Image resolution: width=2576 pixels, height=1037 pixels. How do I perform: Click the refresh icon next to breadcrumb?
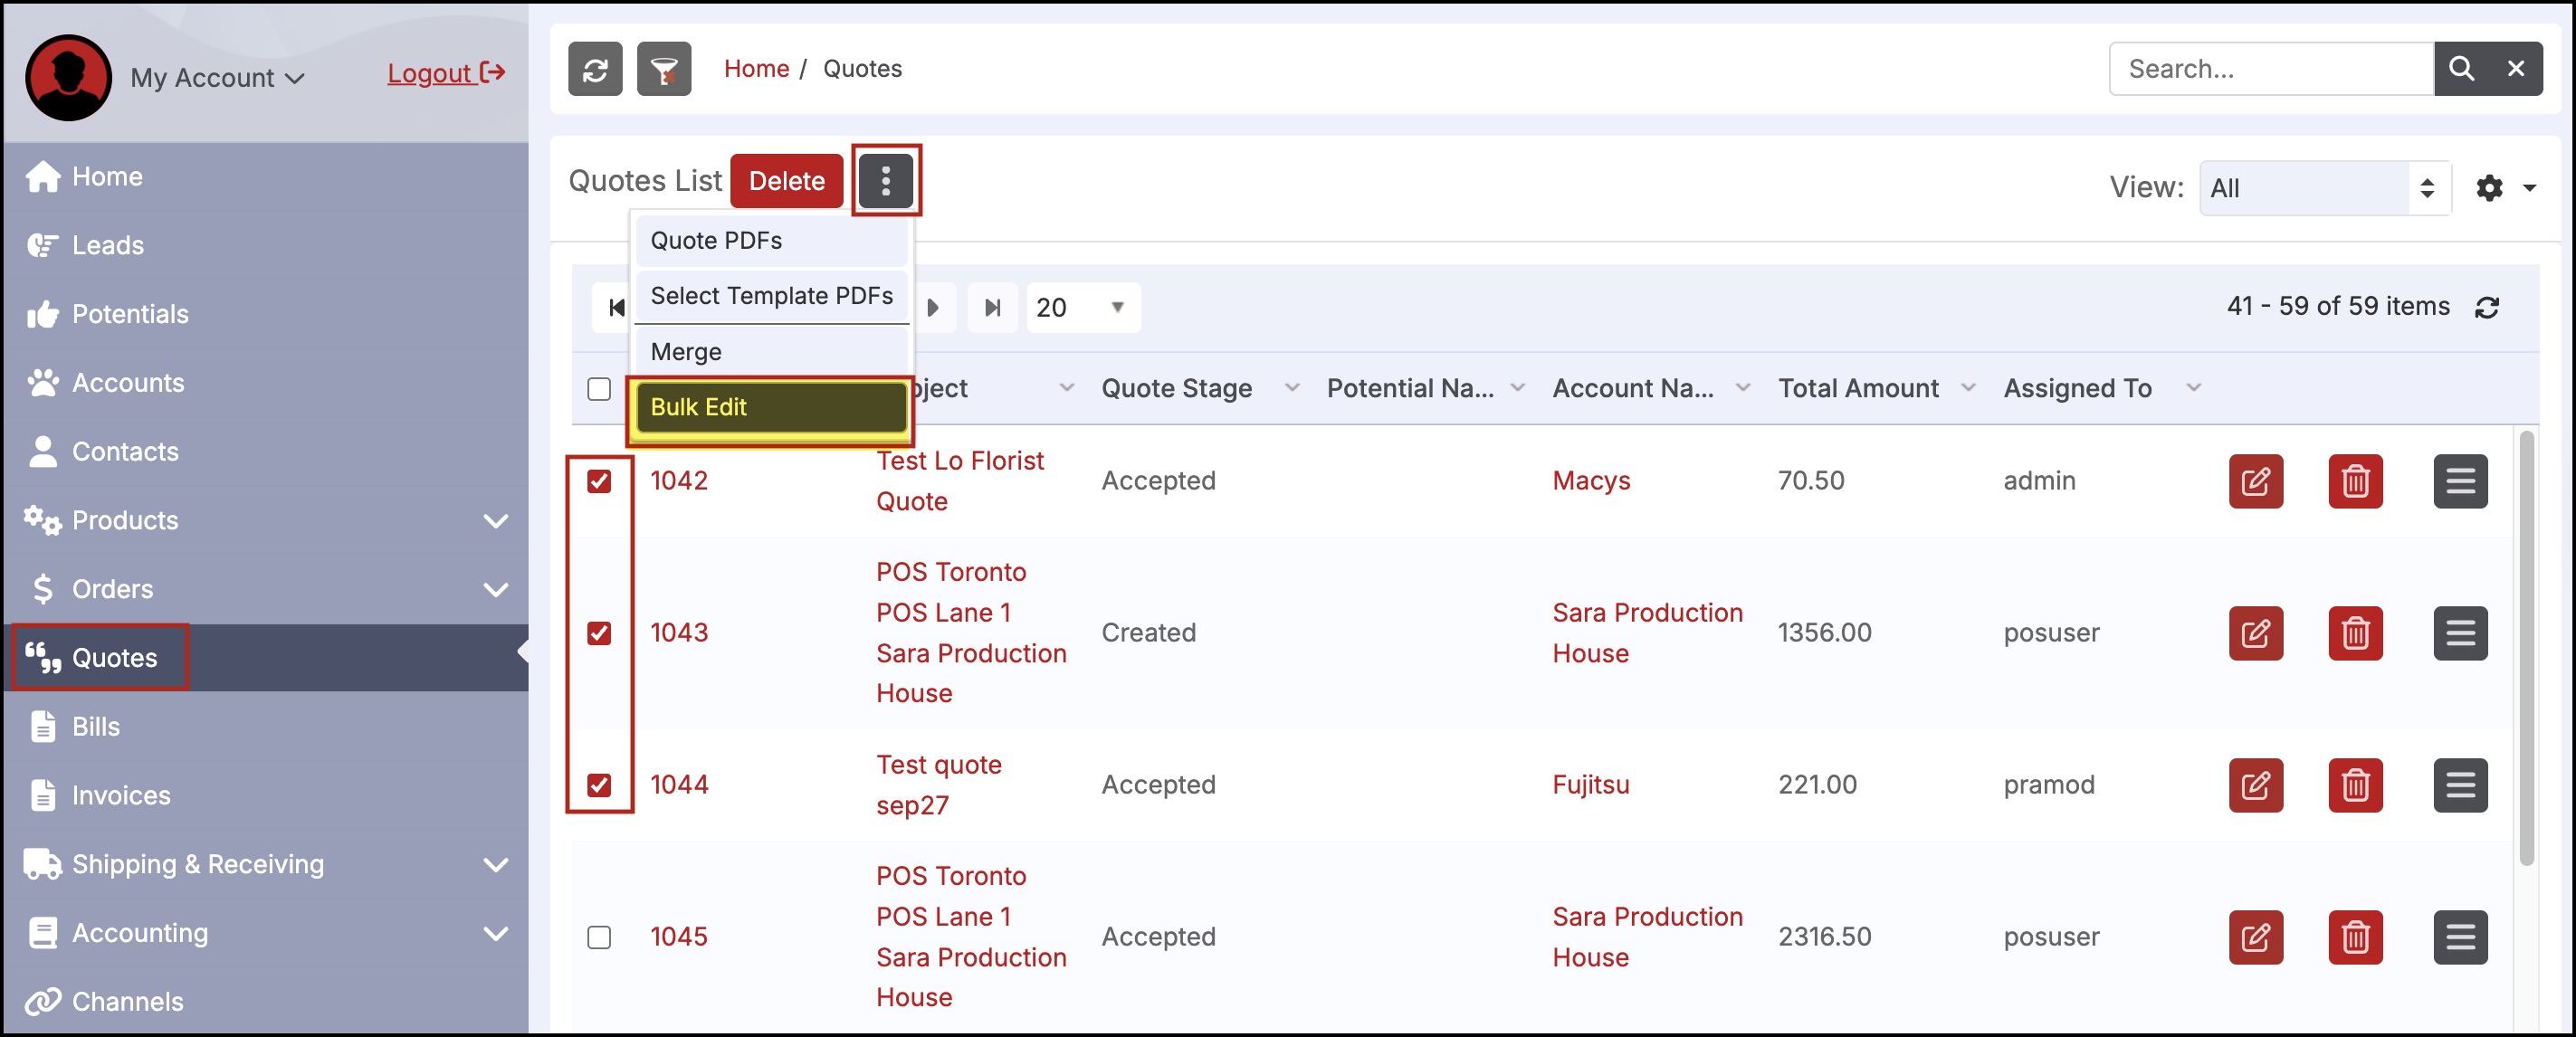tap(595, 69)
